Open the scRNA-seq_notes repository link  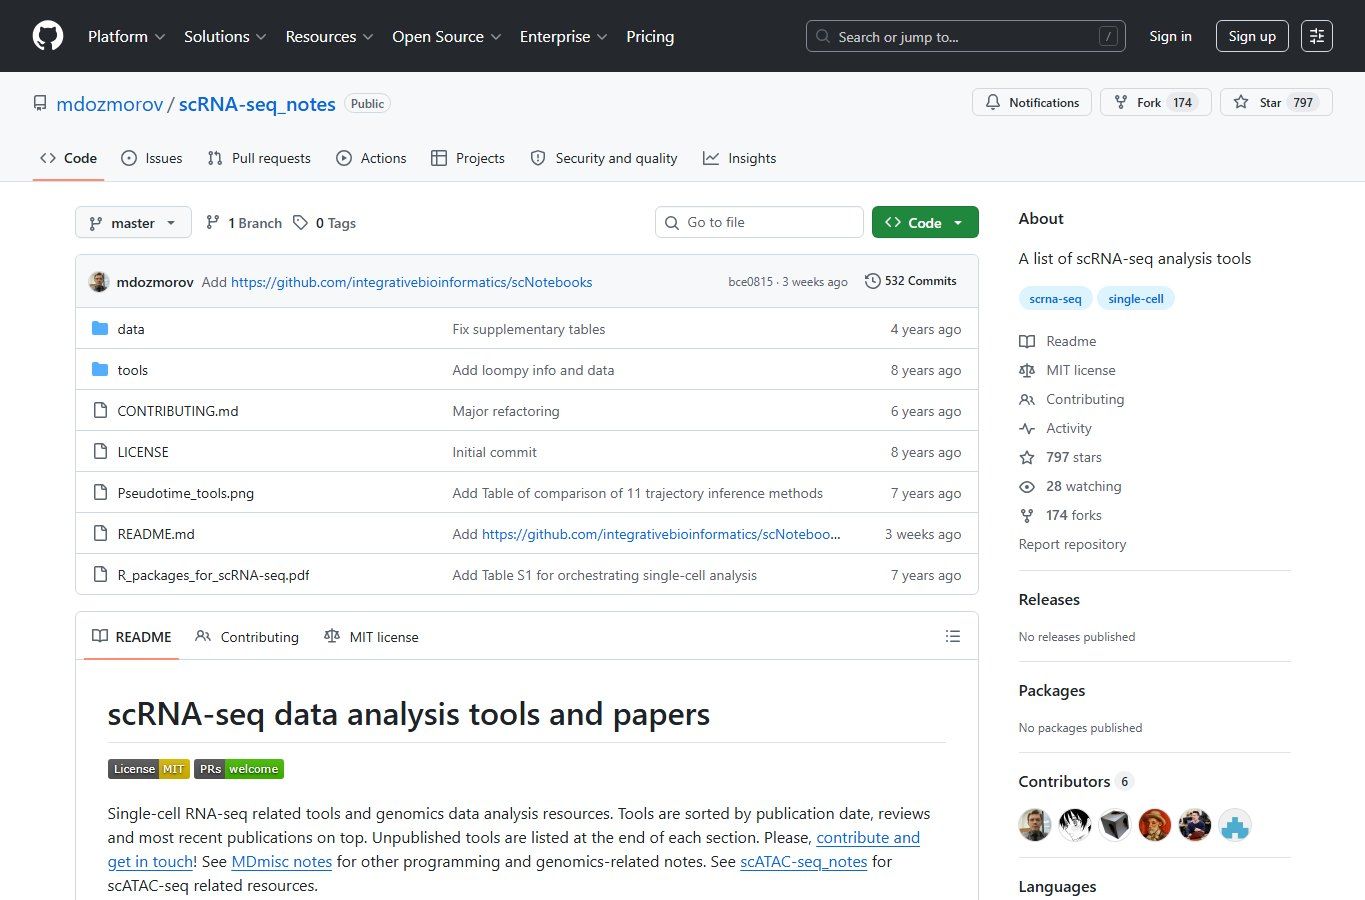click(x=257, y=104)
